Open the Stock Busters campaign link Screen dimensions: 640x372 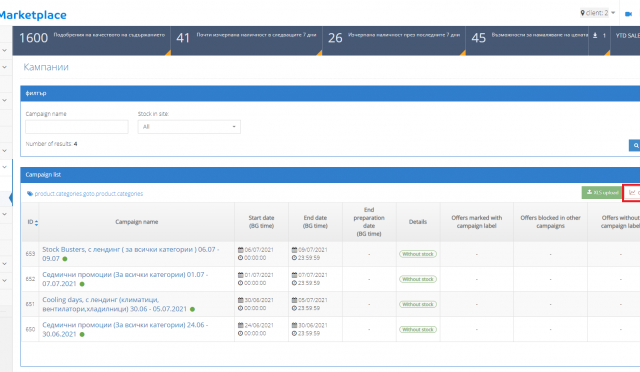click(x=131, y=254)
